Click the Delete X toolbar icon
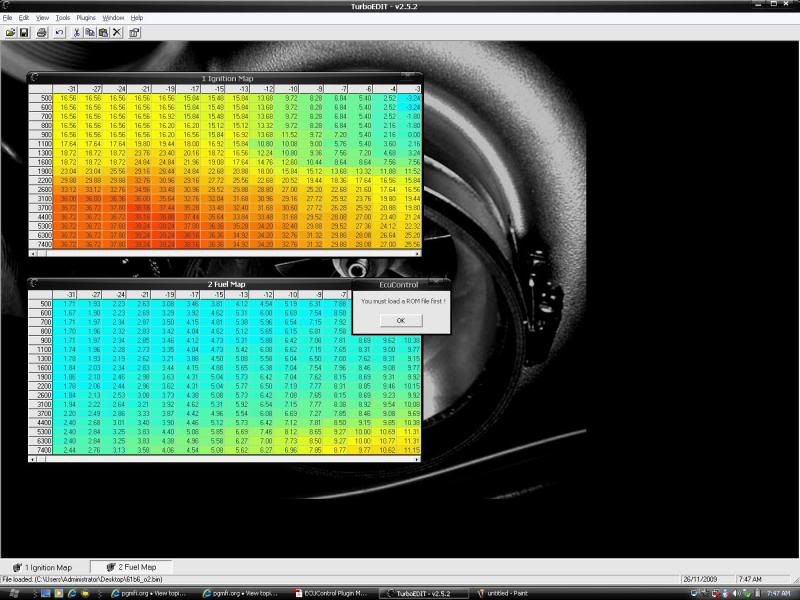The width and height of the screenshot is (800, 600). click(117, 33)
